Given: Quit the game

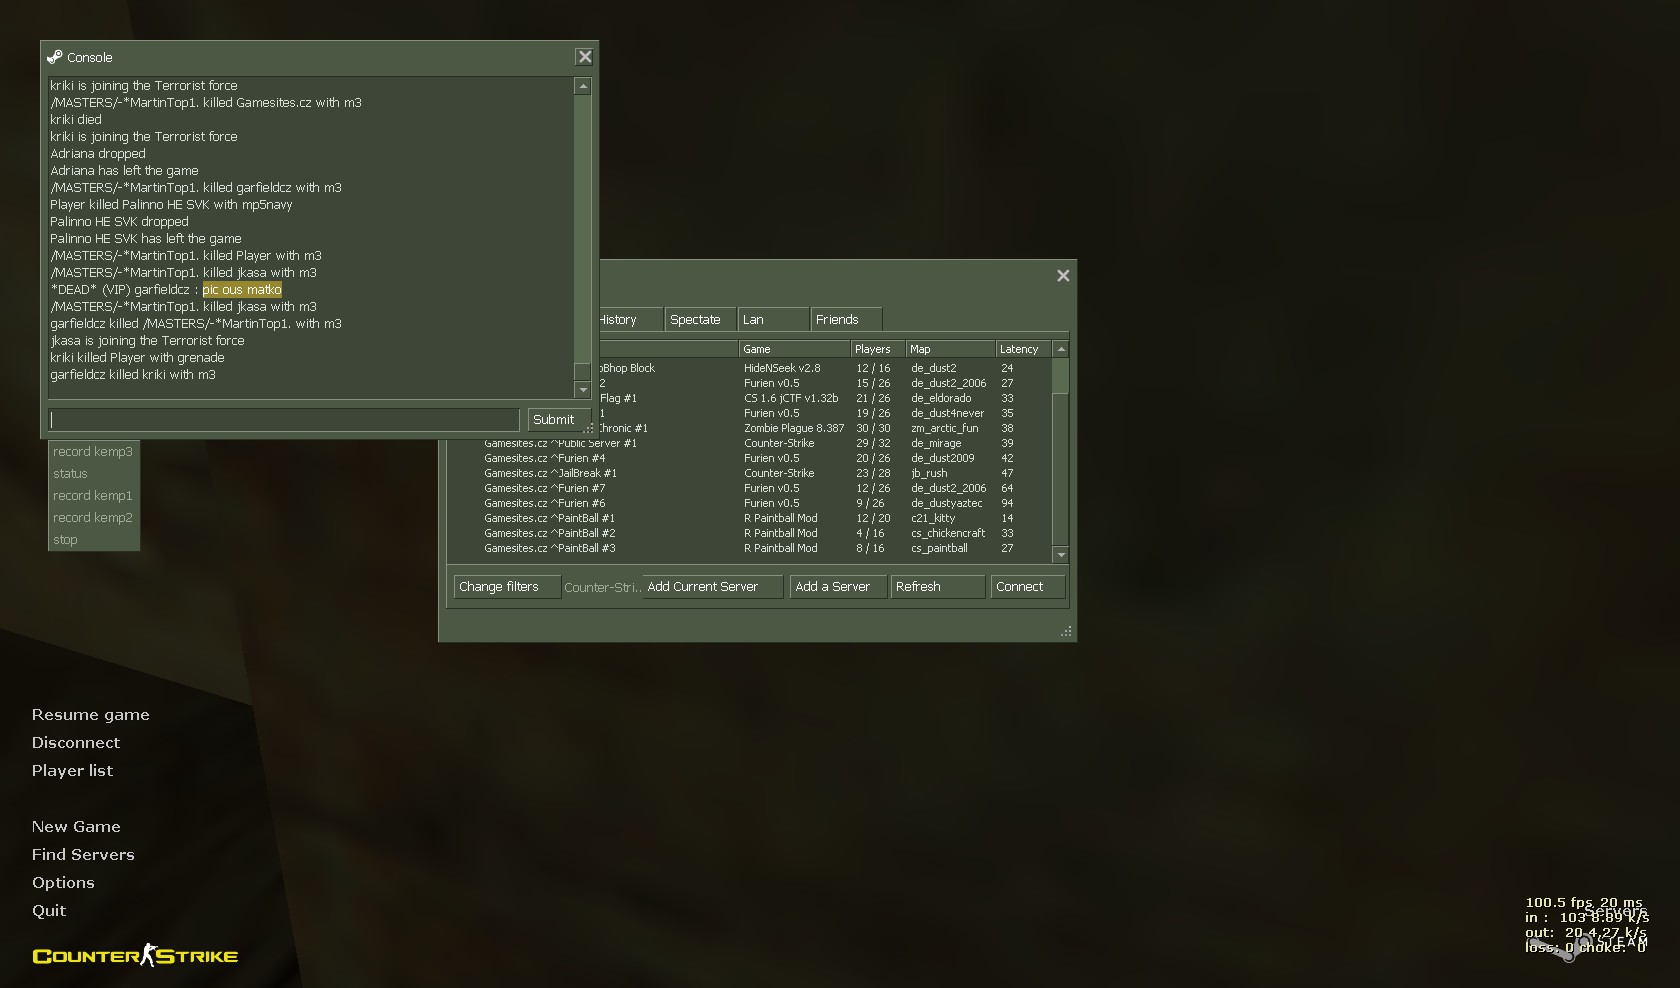Looking at the screenshot, I should pos(49,911).
